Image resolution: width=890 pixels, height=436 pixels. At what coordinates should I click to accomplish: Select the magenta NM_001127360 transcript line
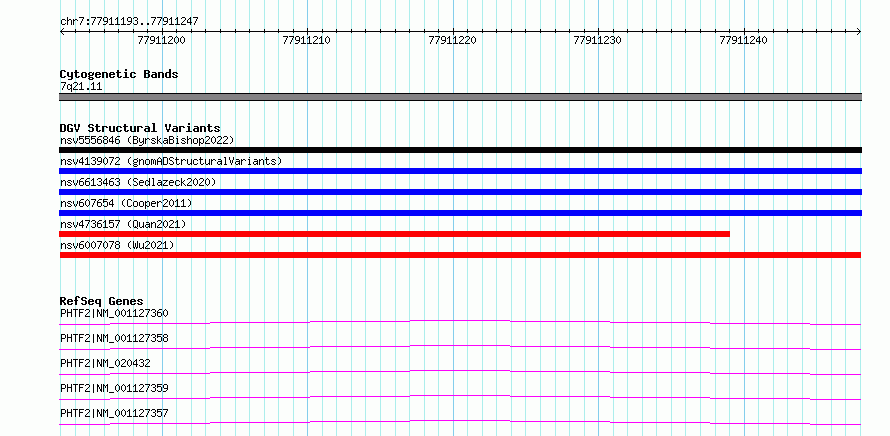460,322
